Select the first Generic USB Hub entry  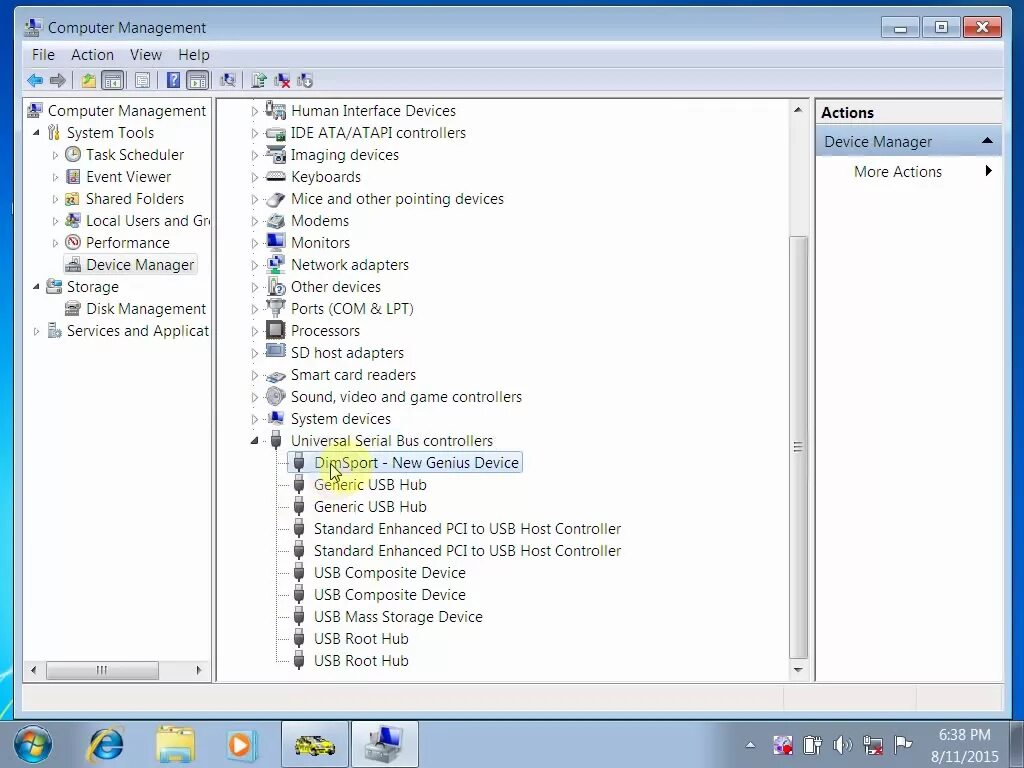[x=370, y=485]
